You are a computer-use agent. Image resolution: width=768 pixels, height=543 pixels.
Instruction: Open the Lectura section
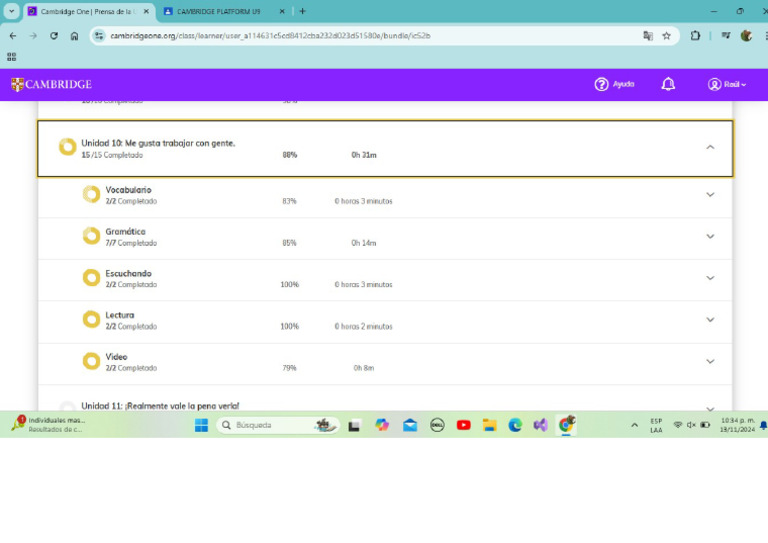coord(119,315)
